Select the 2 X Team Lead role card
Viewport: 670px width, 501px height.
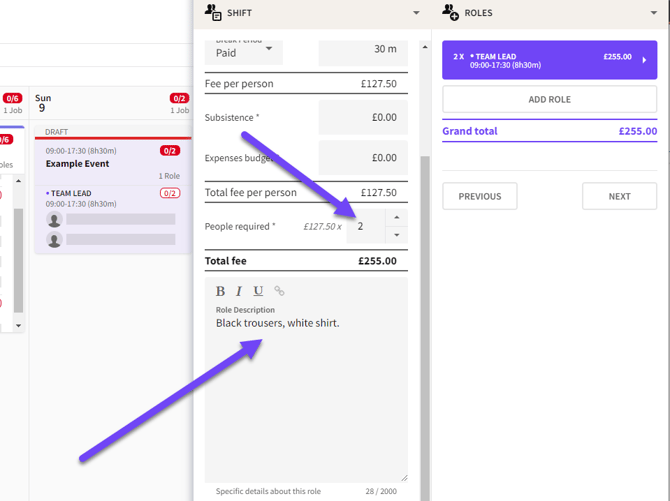coord(550,60)
